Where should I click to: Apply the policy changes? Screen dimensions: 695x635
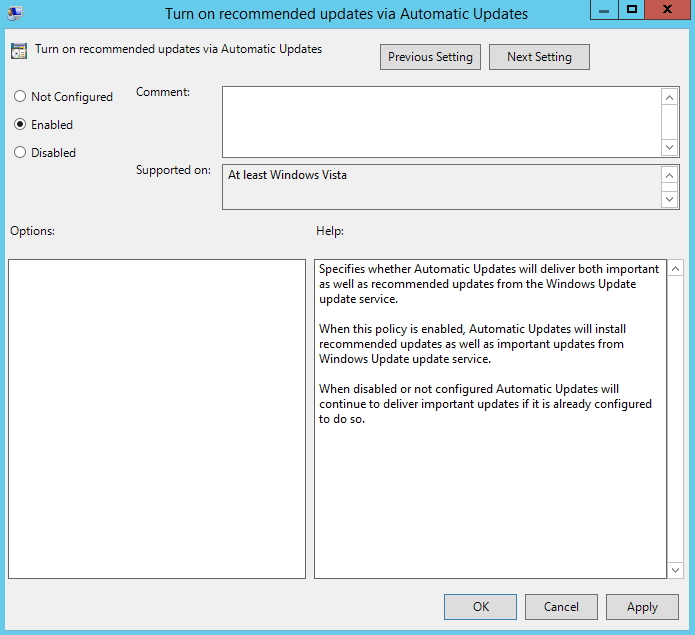642,607
